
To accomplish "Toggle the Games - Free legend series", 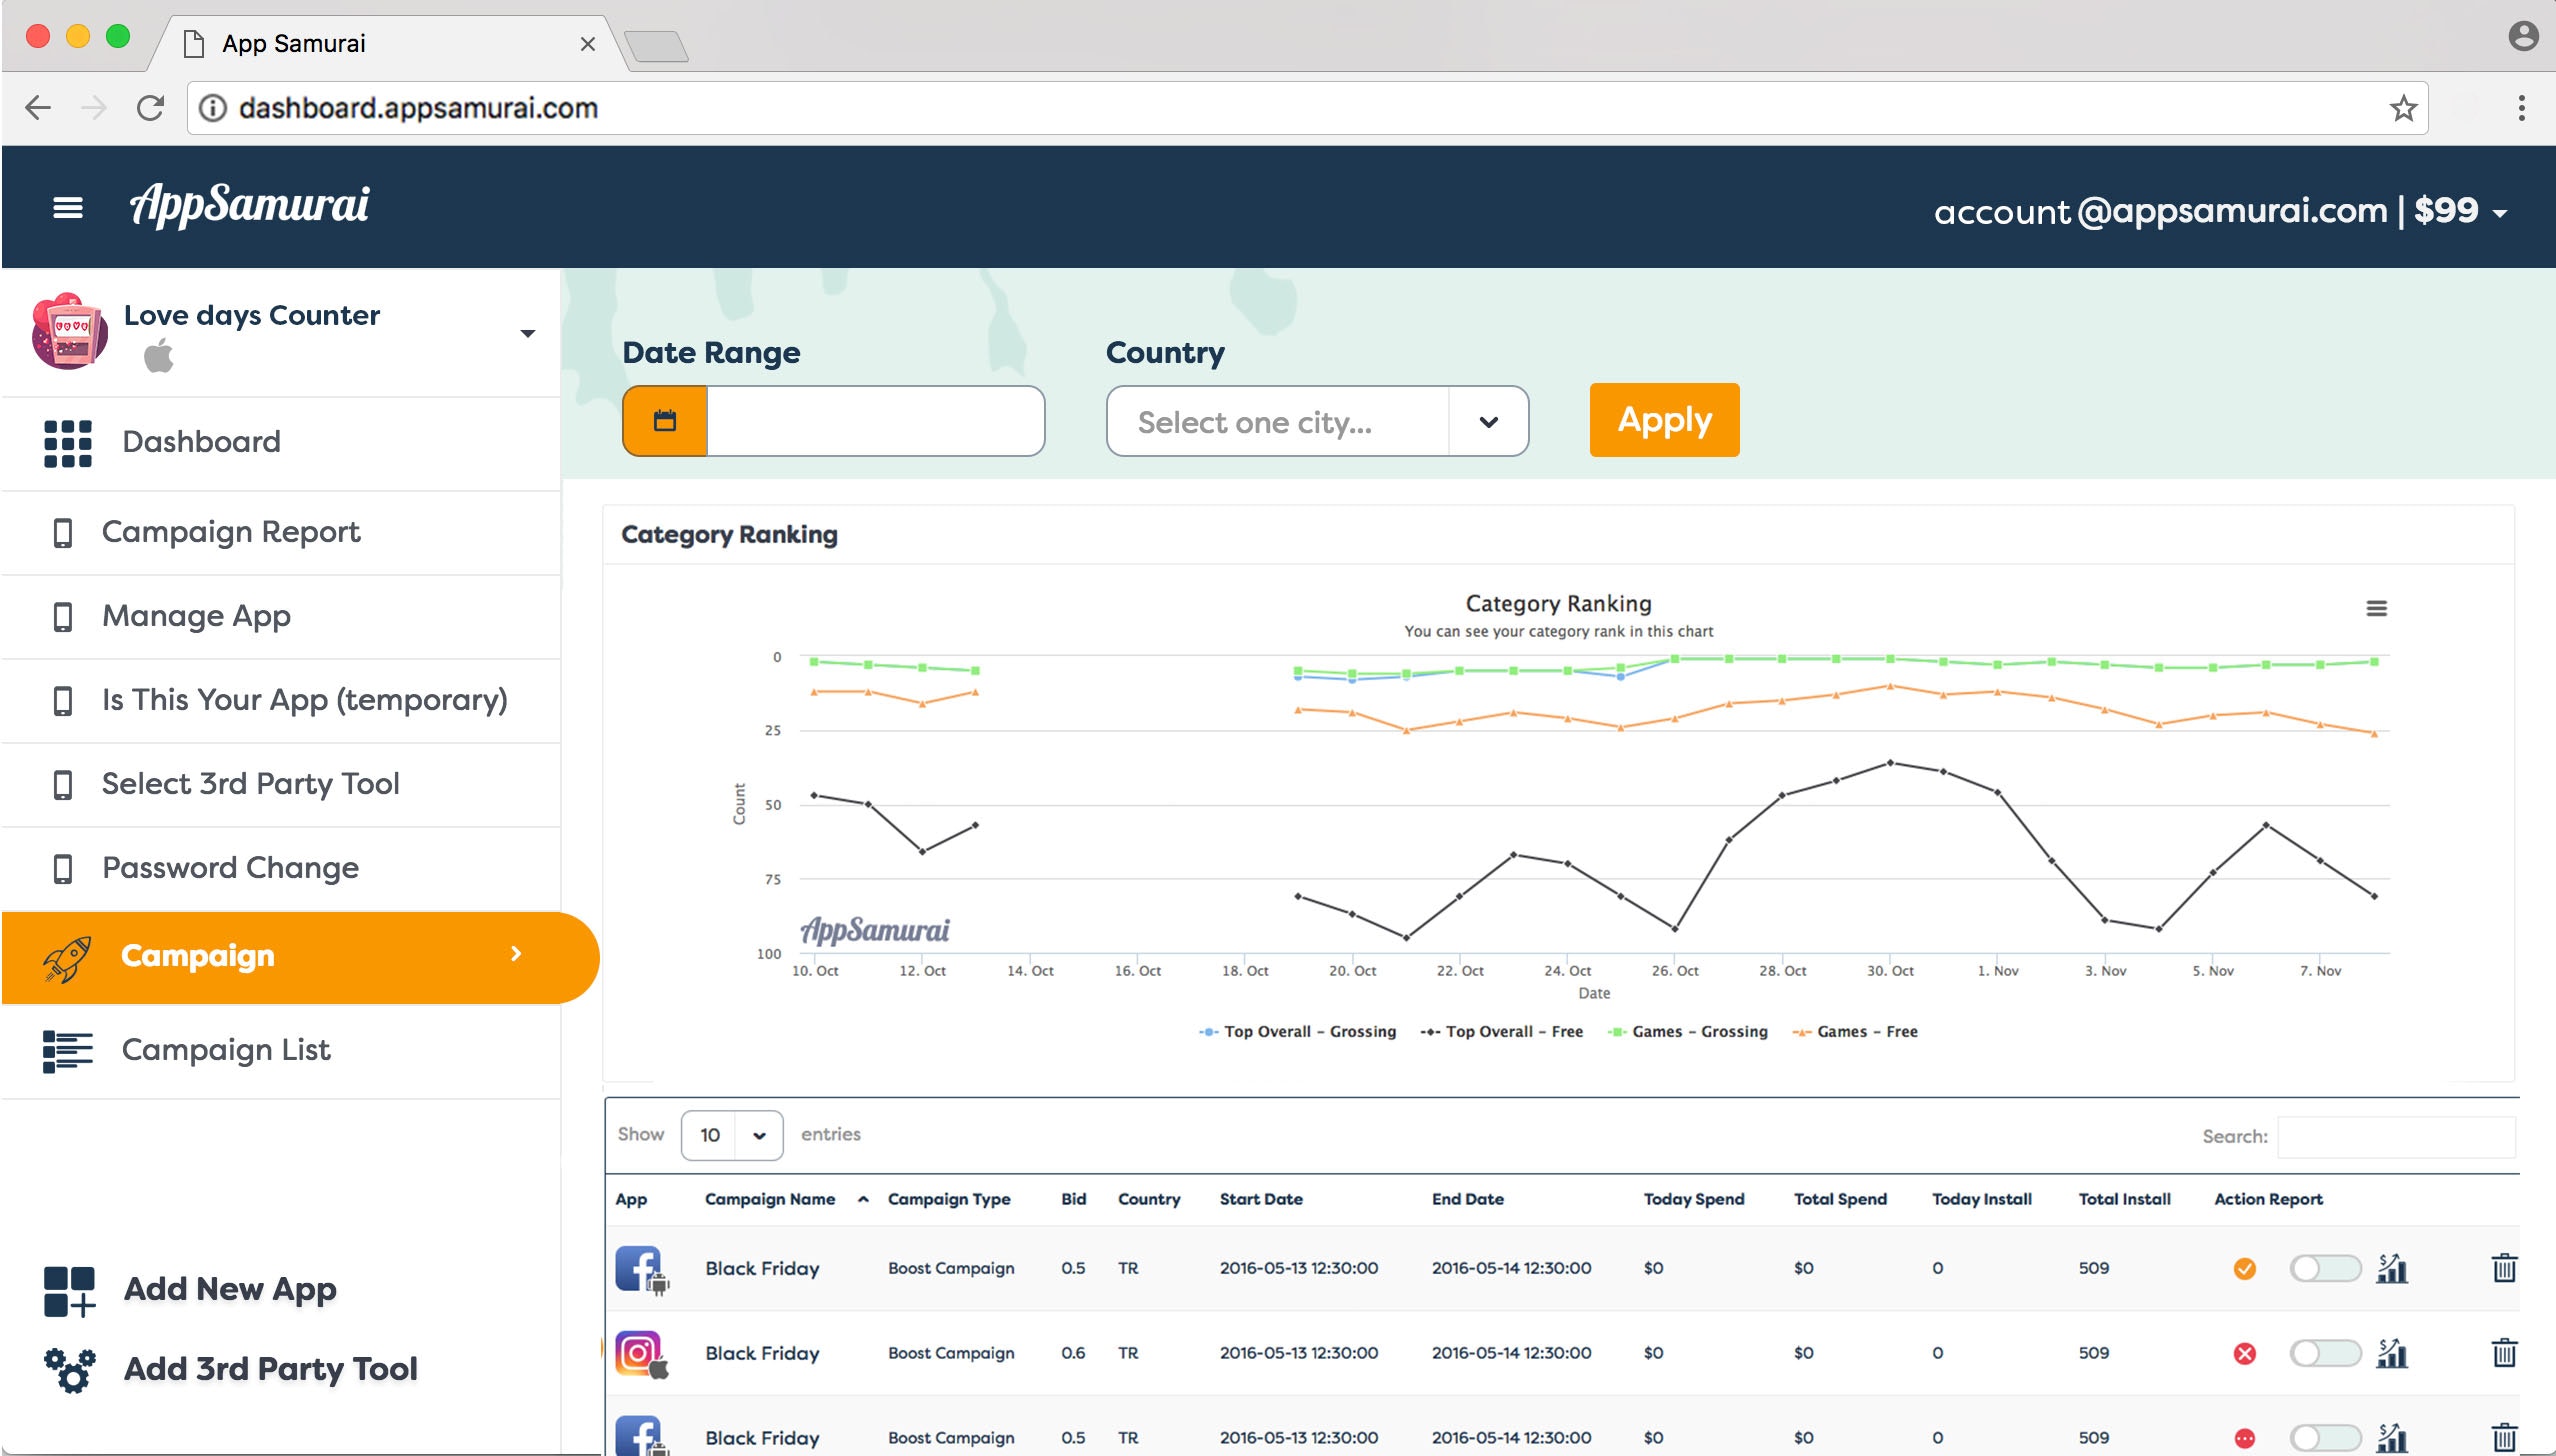I will 1865,1031.
